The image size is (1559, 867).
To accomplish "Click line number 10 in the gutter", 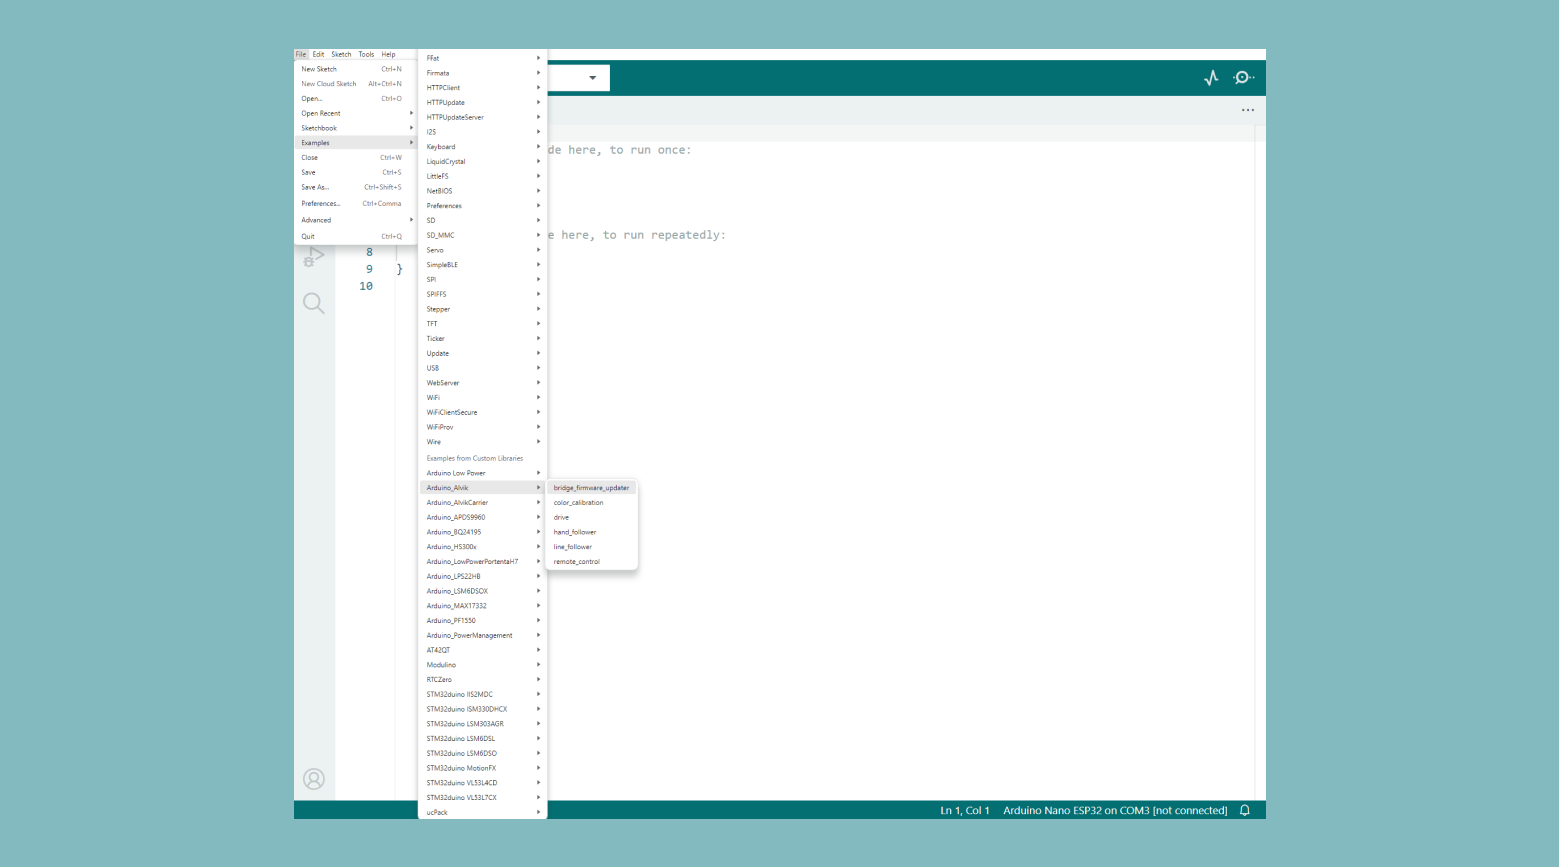I will tap(366, 286).
